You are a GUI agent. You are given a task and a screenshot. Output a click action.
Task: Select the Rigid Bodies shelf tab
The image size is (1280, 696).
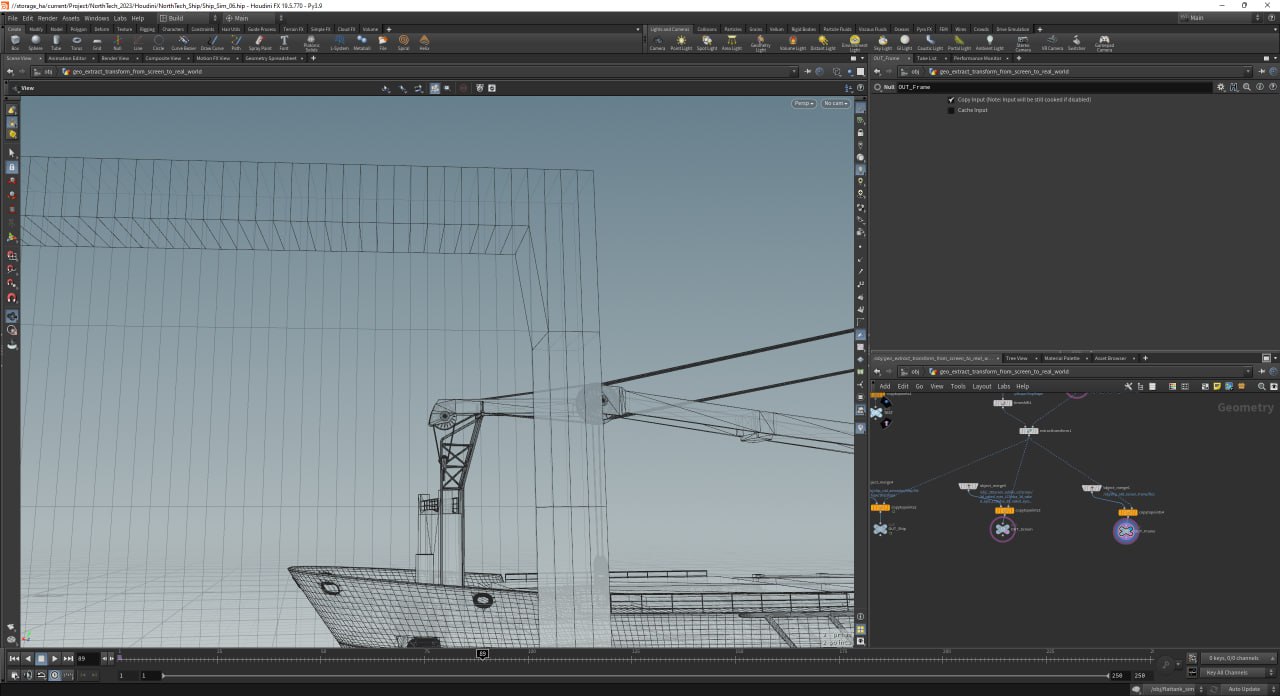pos(802,29)
